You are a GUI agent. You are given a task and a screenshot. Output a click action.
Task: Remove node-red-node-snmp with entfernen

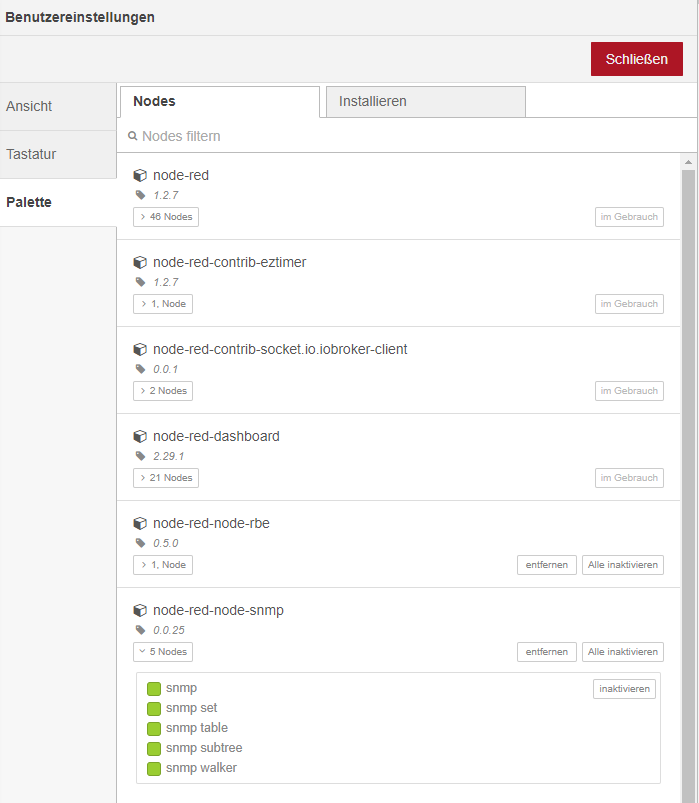coord(546,652)
